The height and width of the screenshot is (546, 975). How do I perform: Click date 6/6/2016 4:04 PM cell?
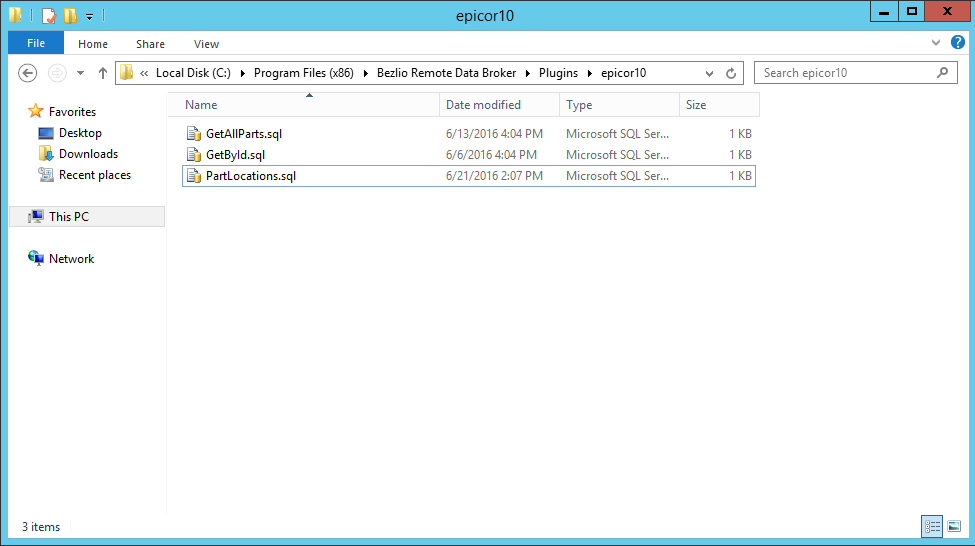pos(491,155)
